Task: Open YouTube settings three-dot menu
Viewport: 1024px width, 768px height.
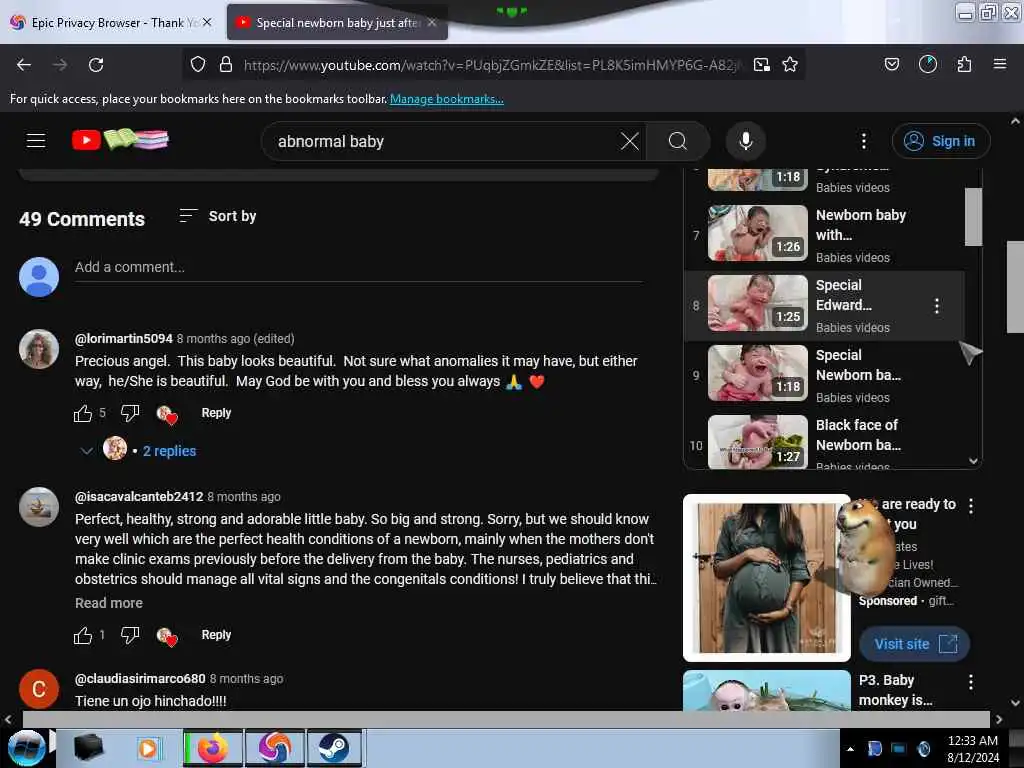Action: pyautogui.click(x=863, y=141)
